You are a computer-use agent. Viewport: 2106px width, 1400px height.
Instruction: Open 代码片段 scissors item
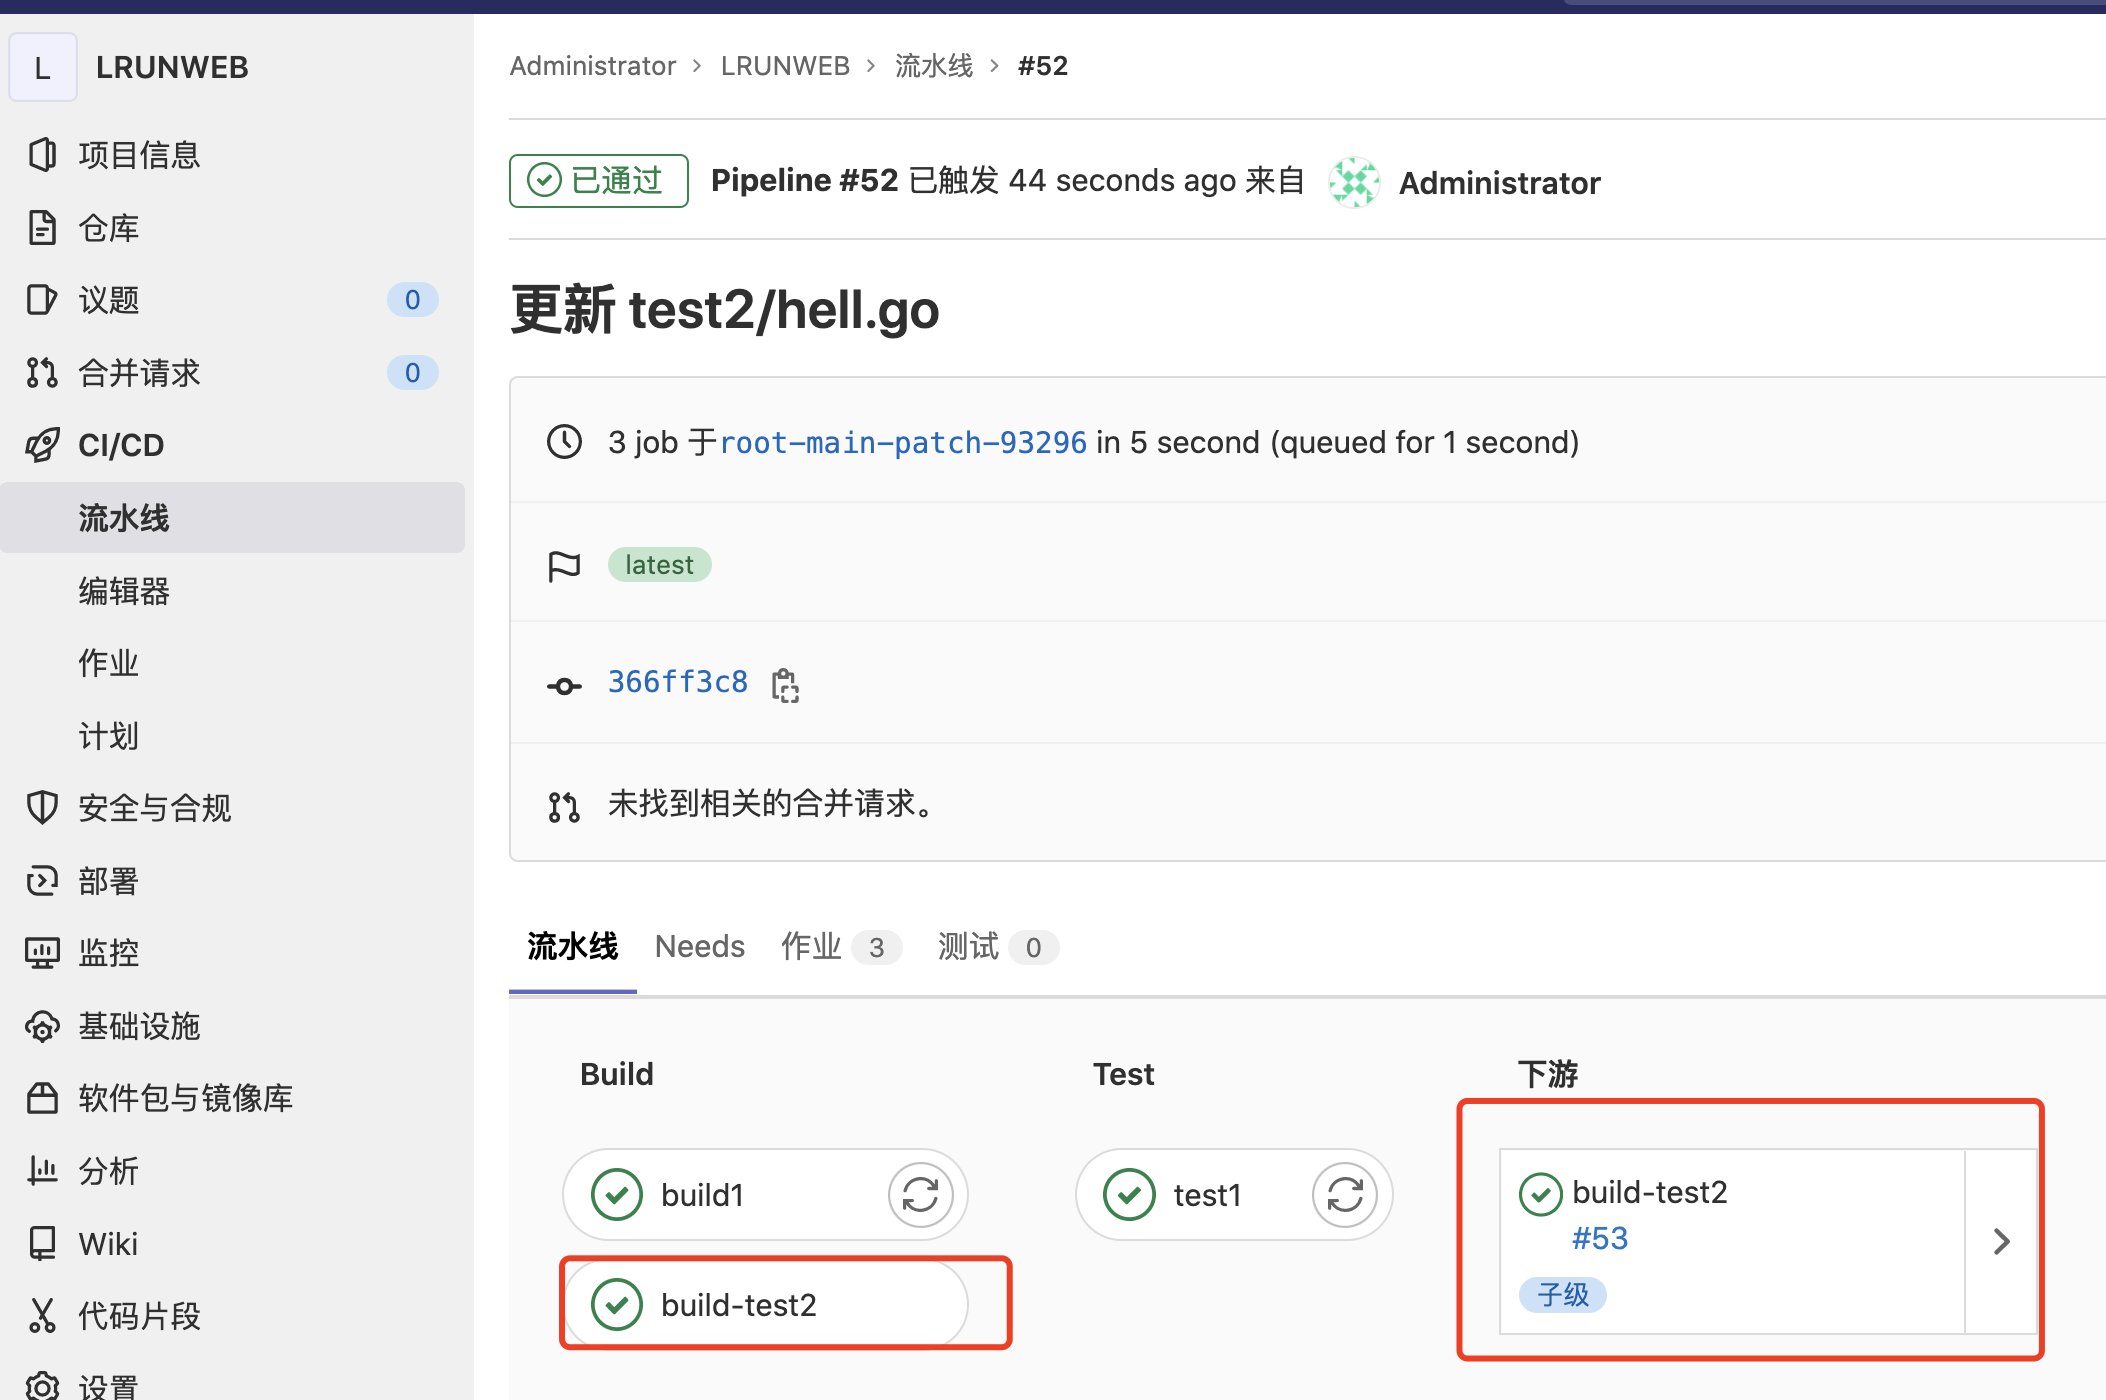coord(138,1316)
